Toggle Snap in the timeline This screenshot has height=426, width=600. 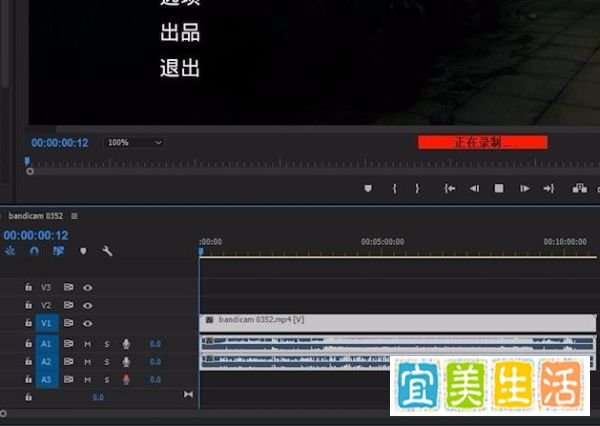[x=34, y=251]
